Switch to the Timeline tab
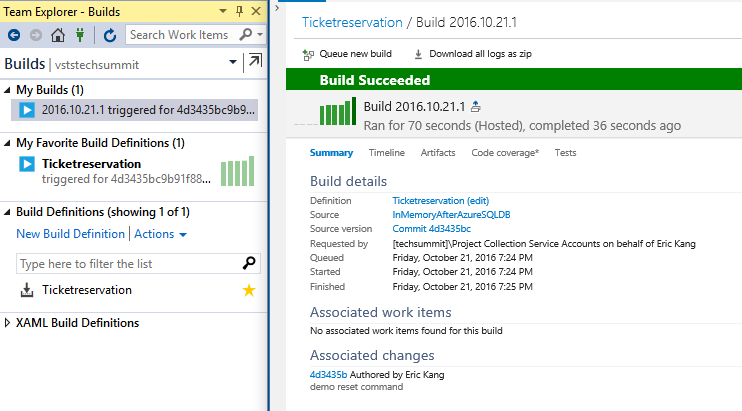The width and height of the screenshot is (742, 411). point(386,153)
